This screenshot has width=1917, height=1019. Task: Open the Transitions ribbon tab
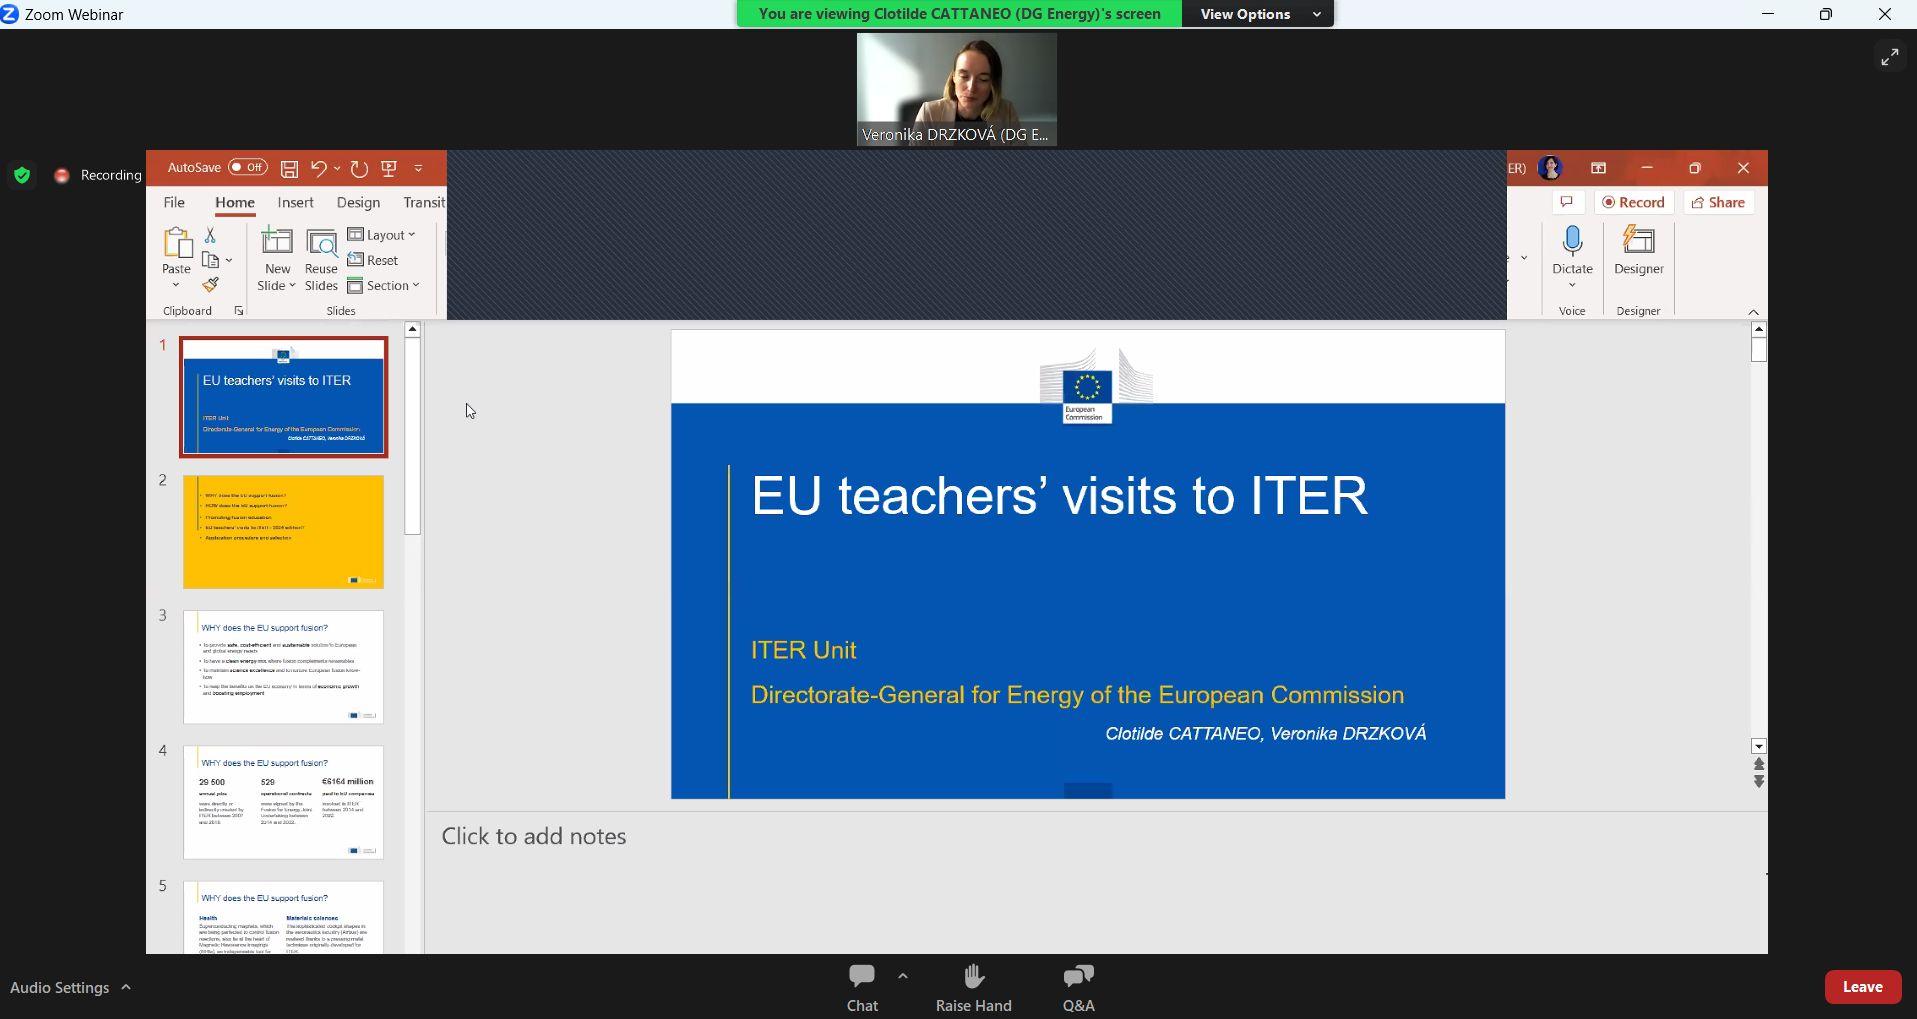pos(424,203)
